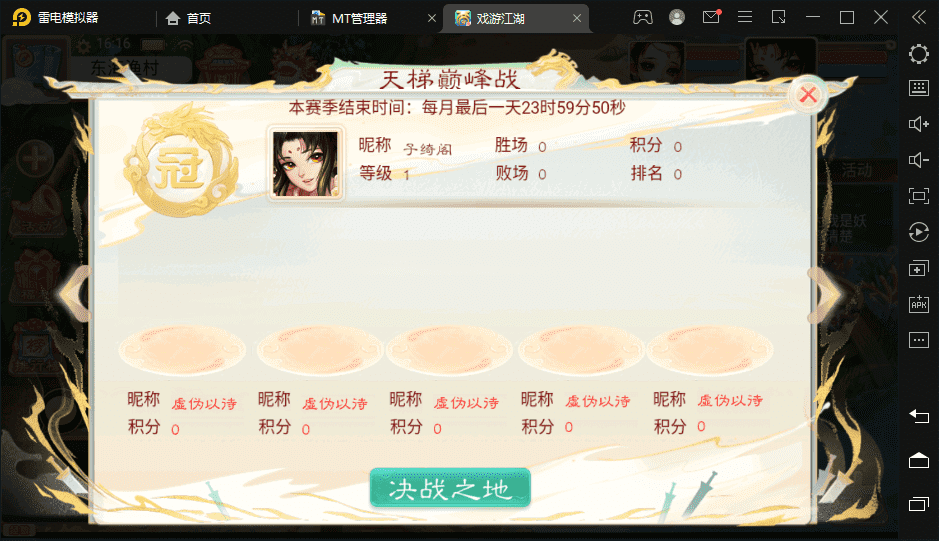Switch to the MT管理器 tab
The height and width of the screenshot is (541, 939).
pyautogui.click(x=359, y=19)
